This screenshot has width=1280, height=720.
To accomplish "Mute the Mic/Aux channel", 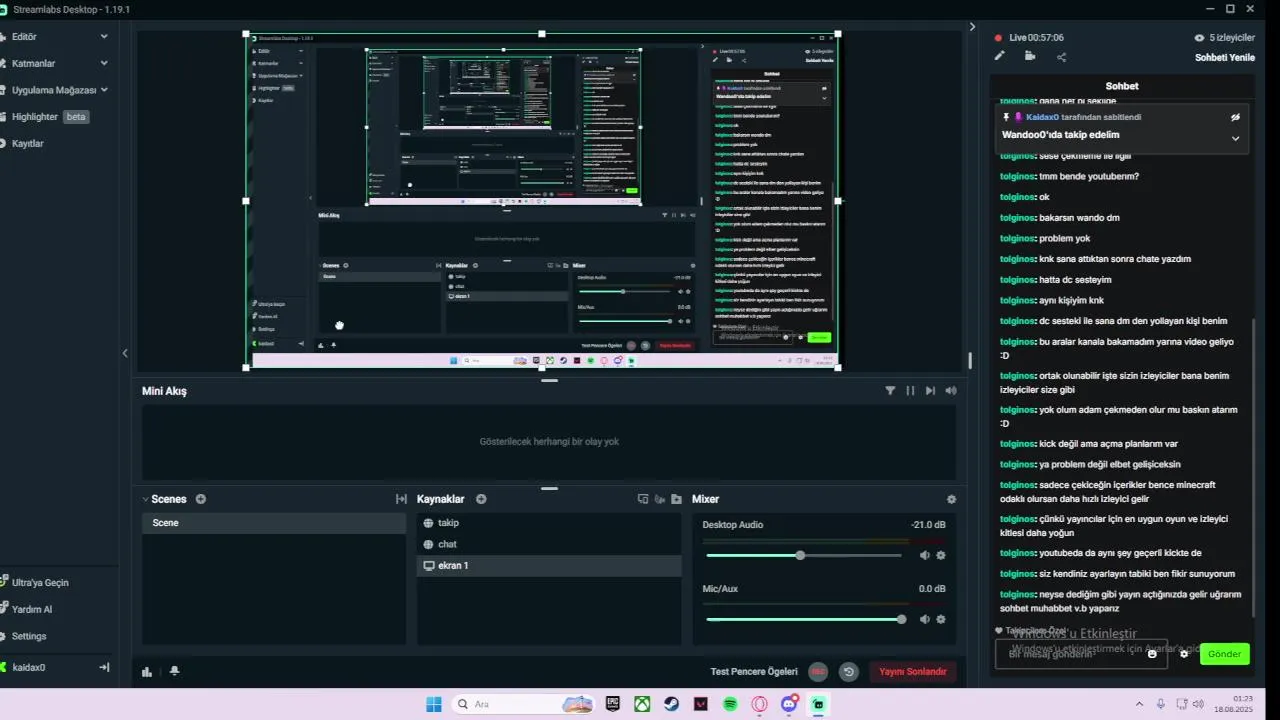I will pyautogui.click(x=924, y=619).
